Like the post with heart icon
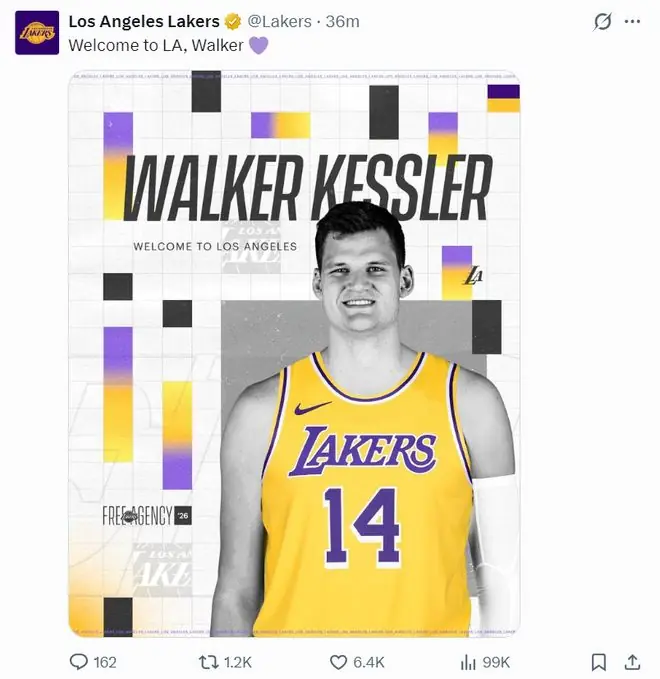The height and width of the screenshot is (679, 660). click(x=338, y=662)
